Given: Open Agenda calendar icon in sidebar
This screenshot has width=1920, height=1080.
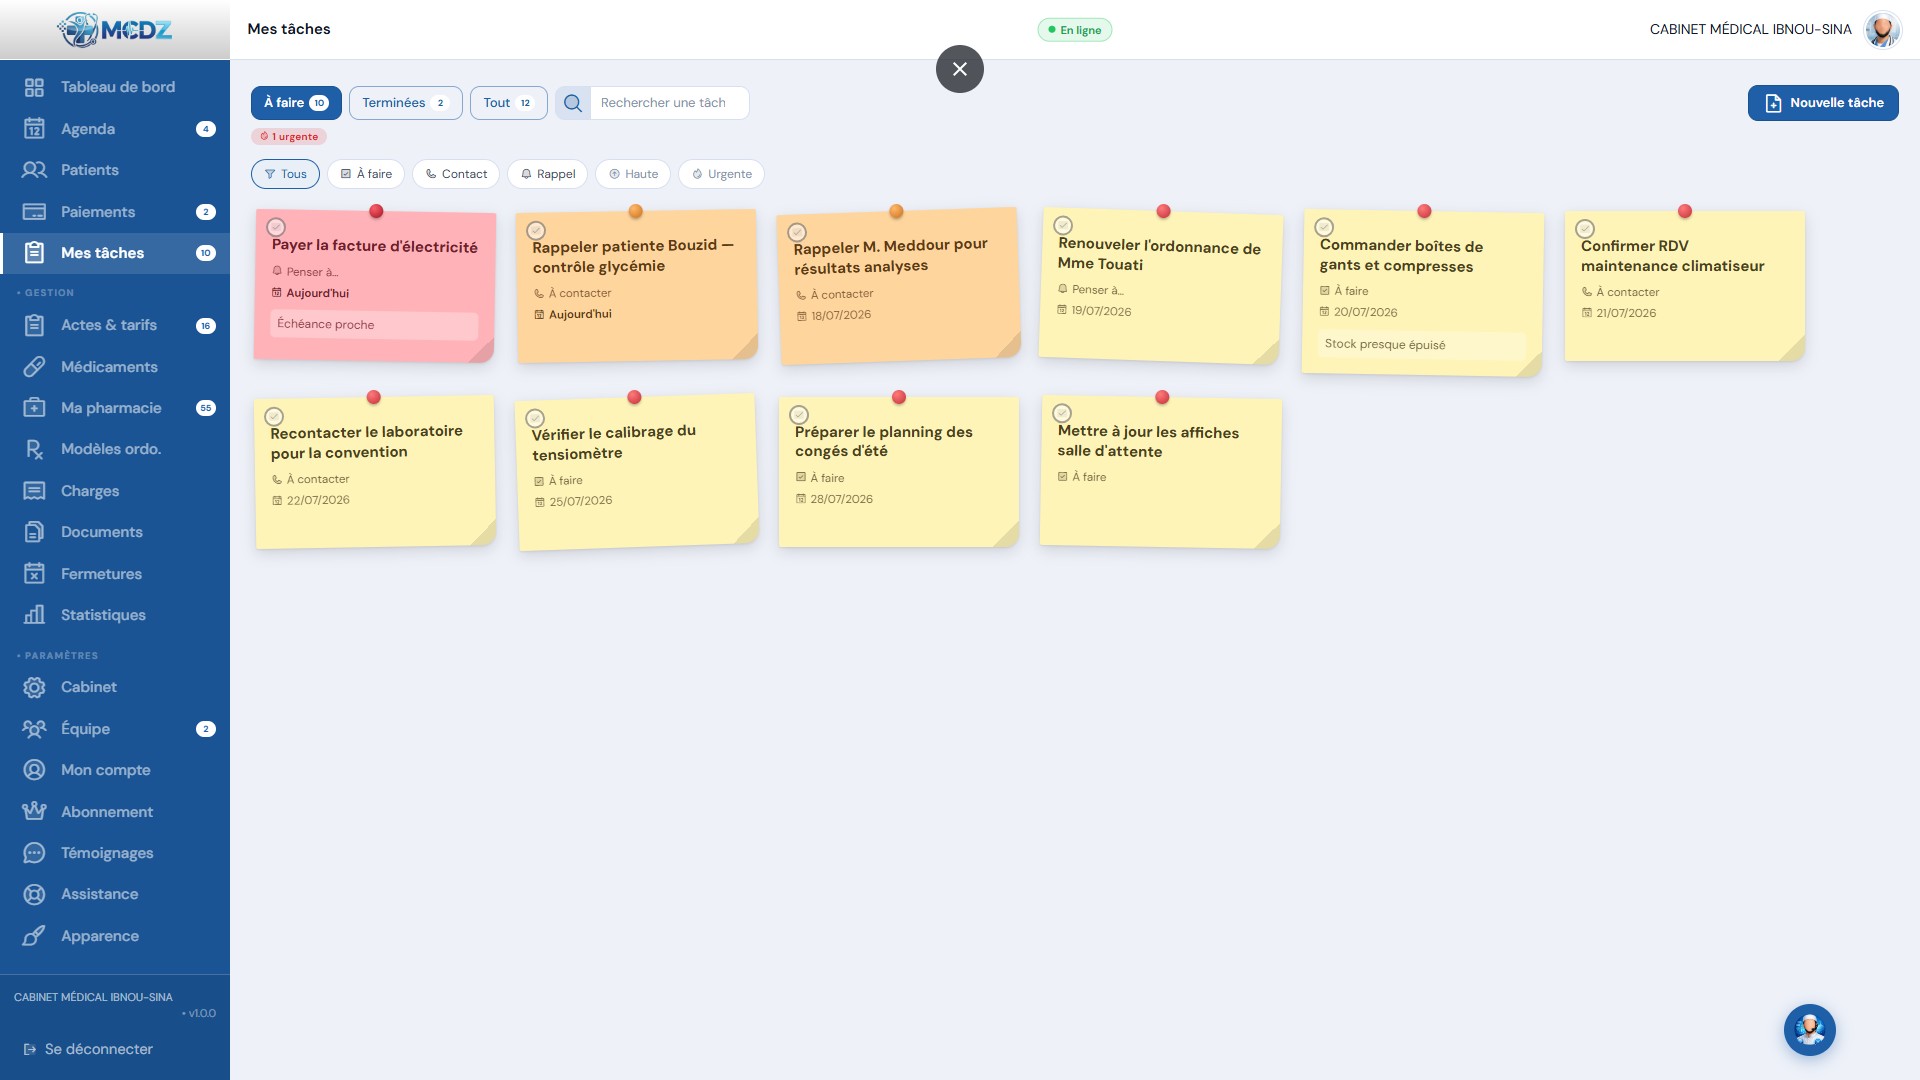Looking at the screenshot, I should click(34, 129).
